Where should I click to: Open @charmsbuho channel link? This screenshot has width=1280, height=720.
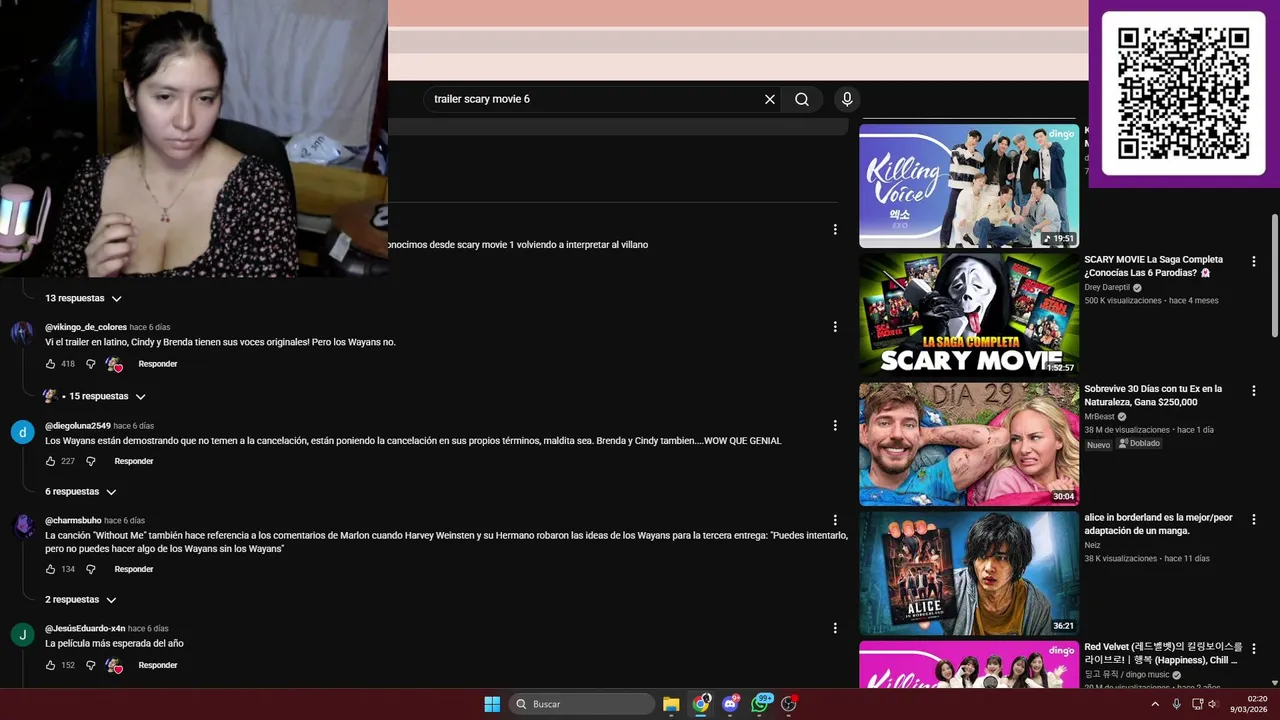point(73,520)
